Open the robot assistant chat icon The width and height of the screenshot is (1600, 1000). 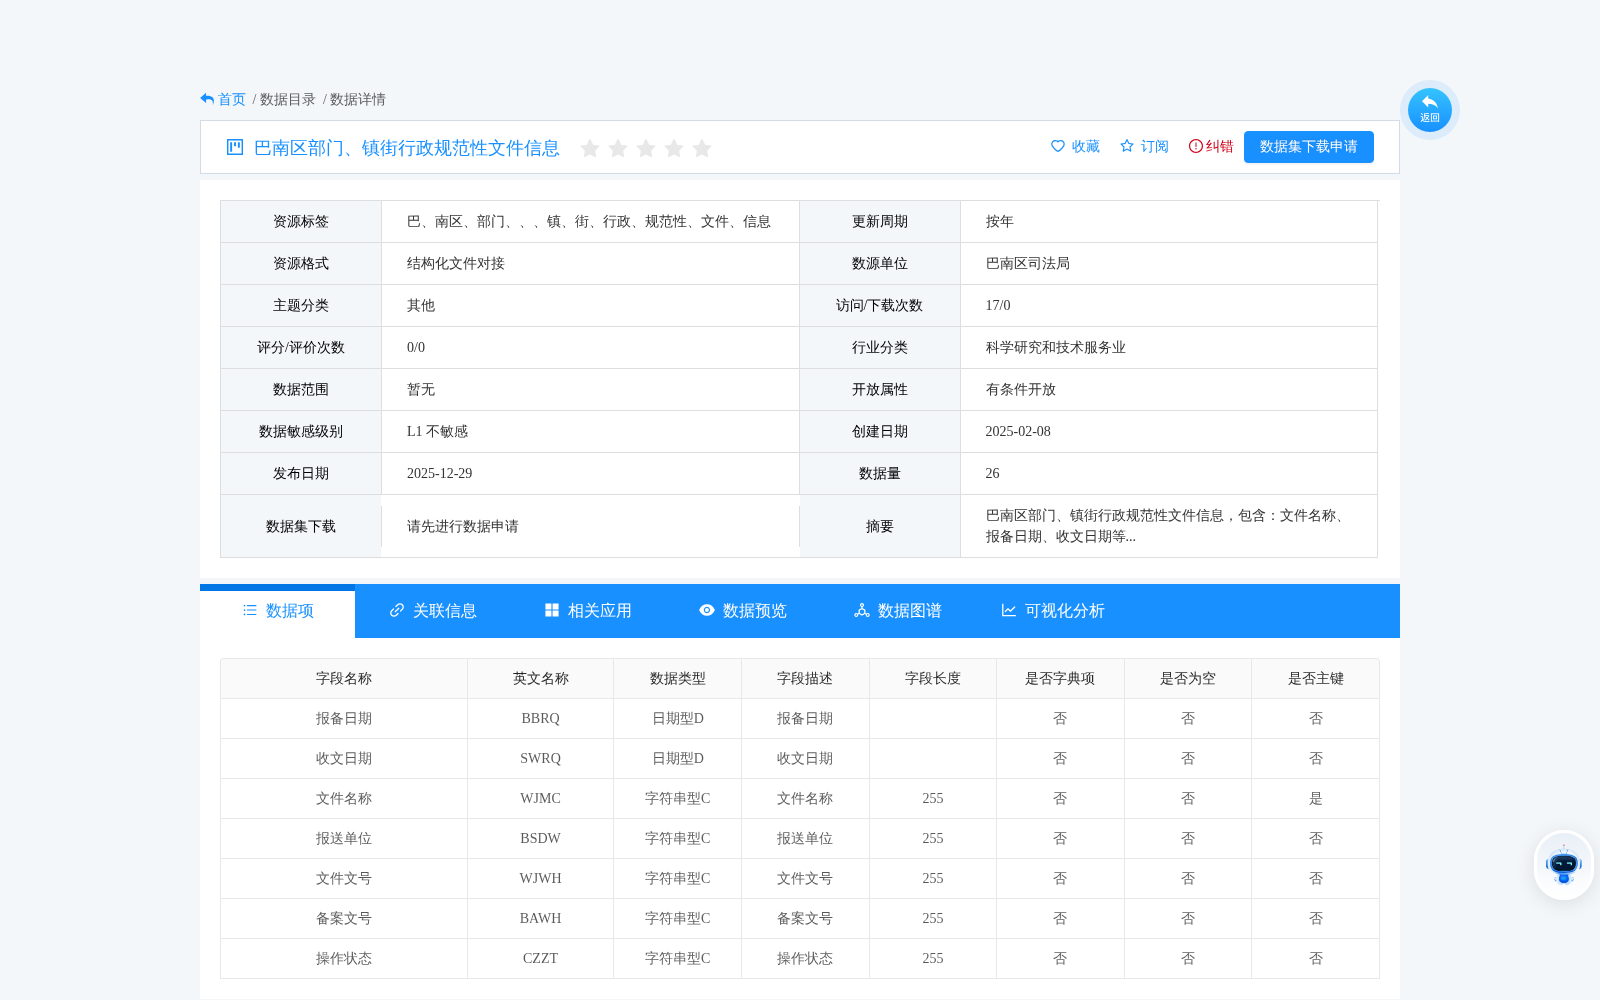(1564, 865)
